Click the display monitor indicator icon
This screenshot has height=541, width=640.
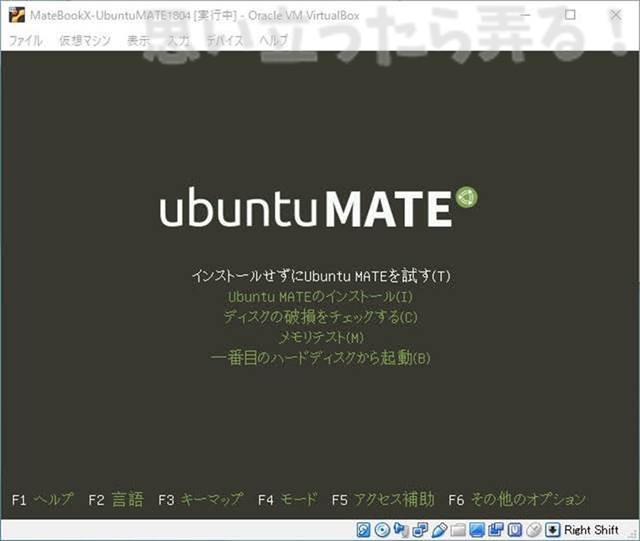476,530
